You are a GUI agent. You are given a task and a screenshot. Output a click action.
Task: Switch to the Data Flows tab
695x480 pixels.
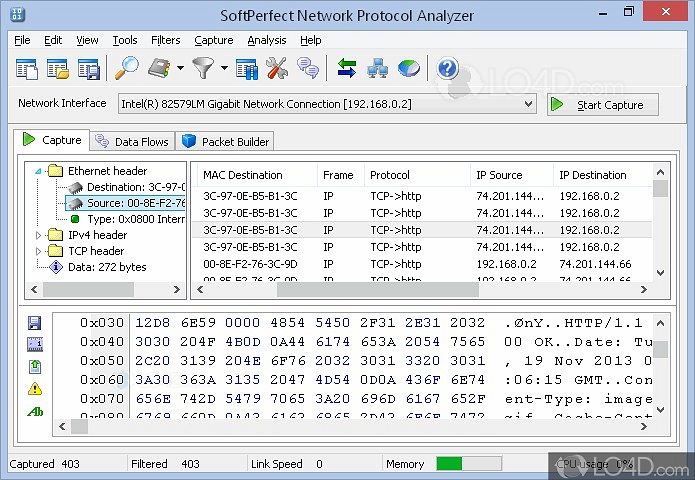coord(131,142)
